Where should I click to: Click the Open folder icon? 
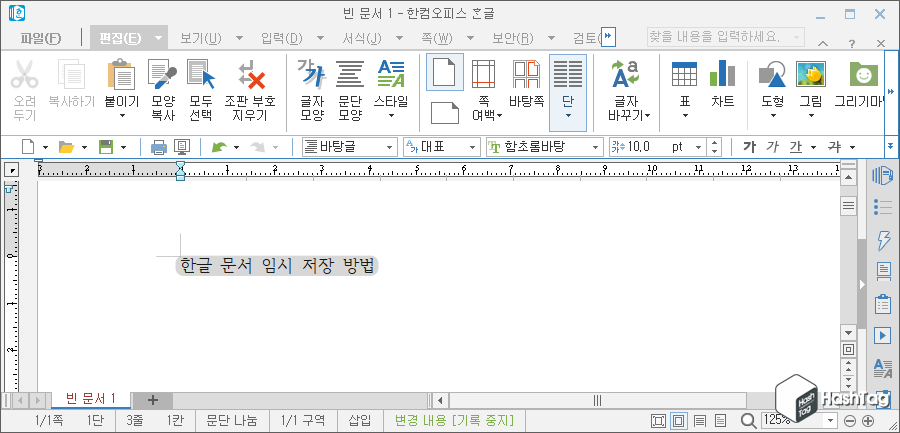coord(67,148)
